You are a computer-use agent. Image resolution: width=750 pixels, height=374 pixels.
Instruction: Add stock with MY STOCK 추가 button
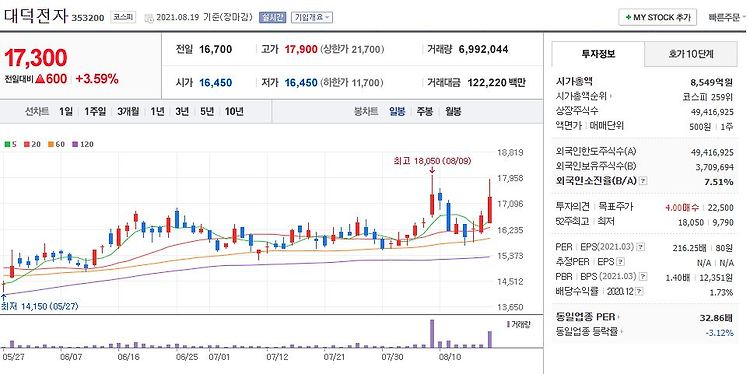point(659,17)
